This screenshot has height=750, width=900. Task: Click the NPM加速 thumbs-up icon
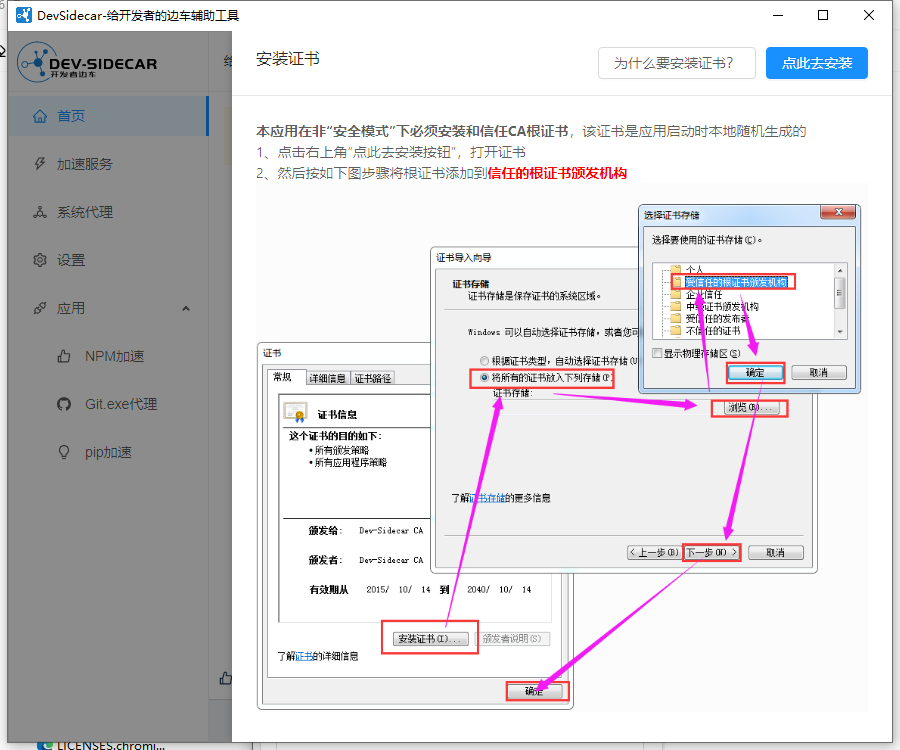pos(64,356)
